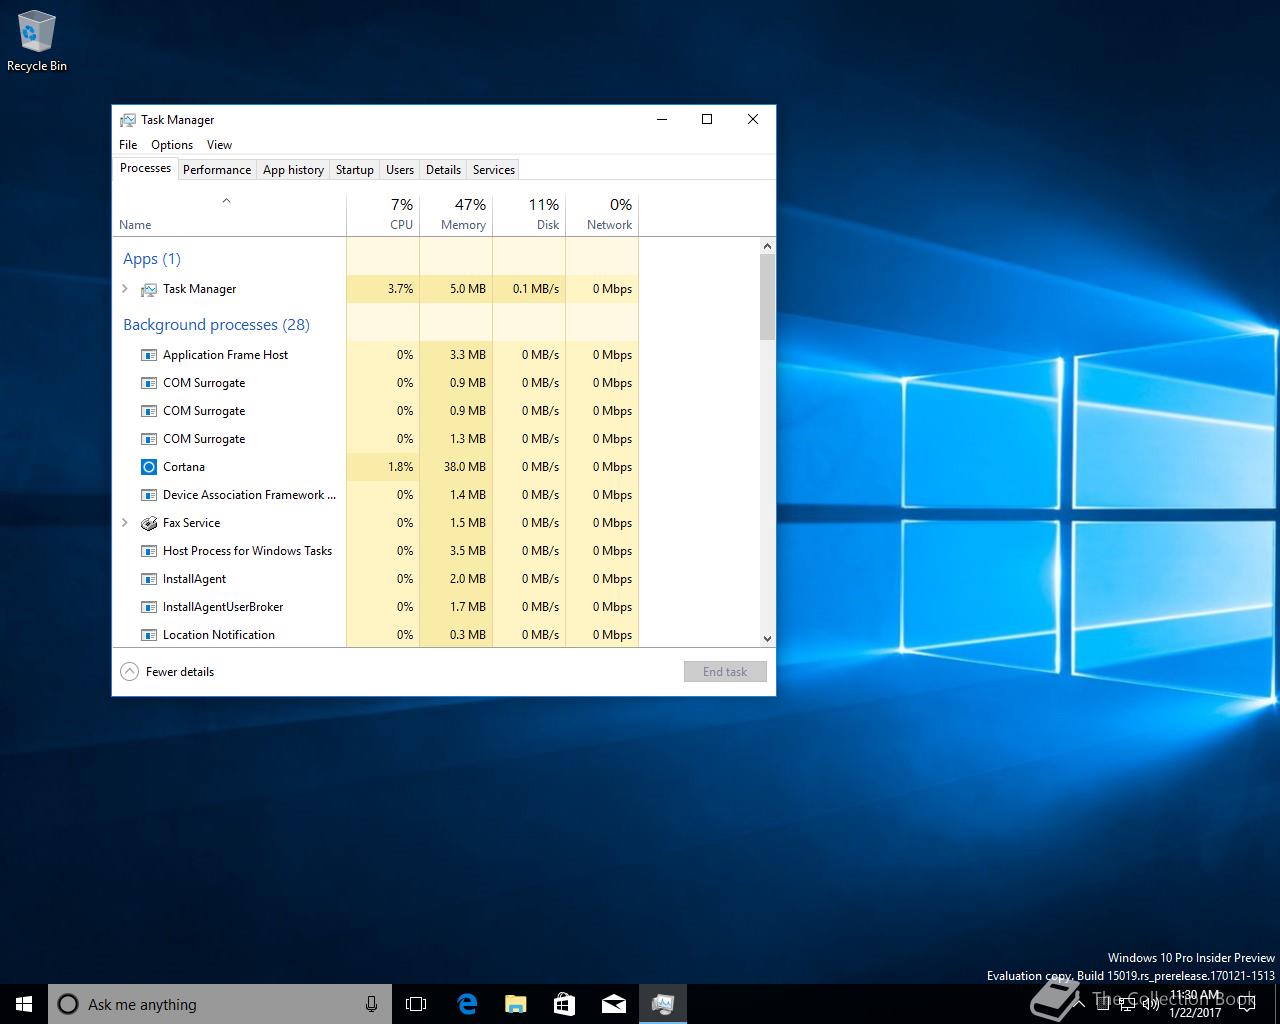Sort by the Network column header
This screenshot has height=1024, width=1280.
(x=602, y=214)
